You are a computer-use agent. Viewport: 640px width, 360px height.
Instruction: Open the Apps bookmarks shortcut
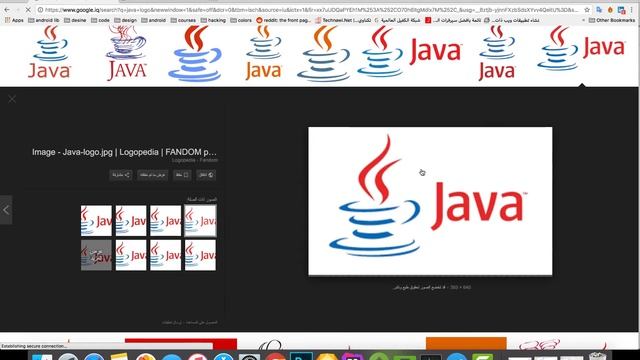[x=14, y=20]
